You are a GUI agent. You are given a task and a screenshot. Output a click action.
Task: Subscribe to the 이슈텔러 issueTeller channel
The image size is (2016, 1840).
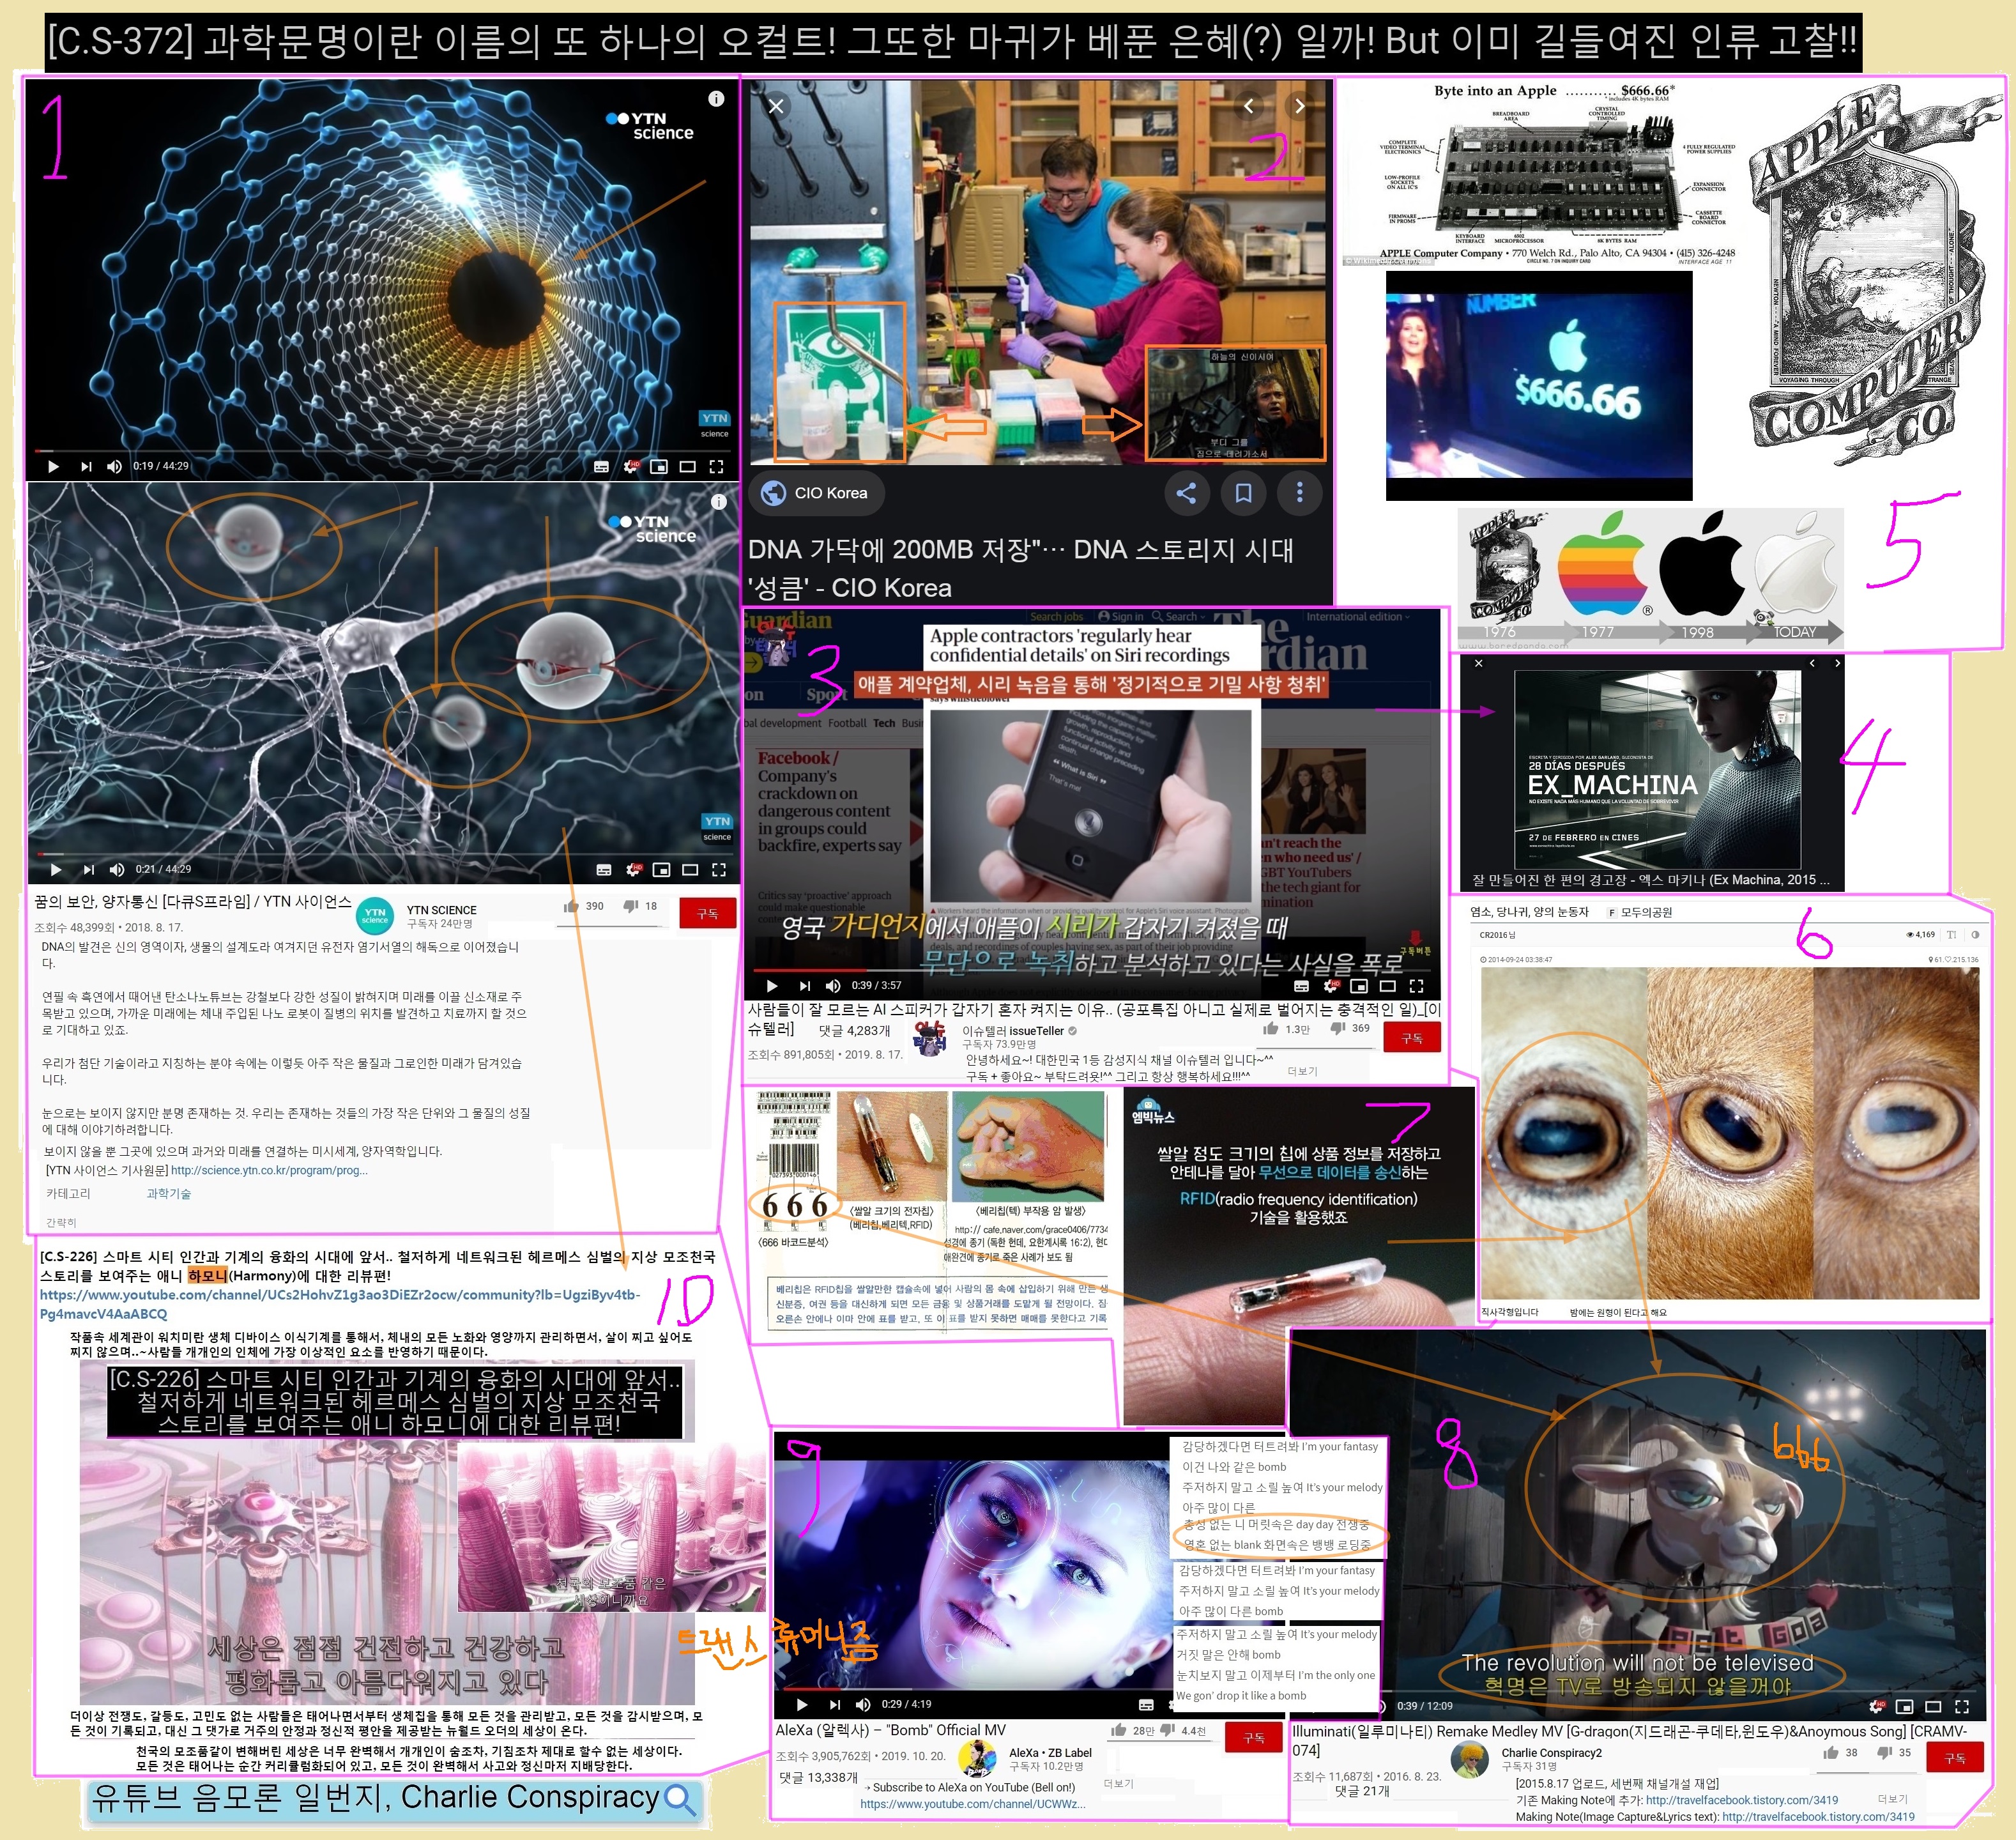(1412, 1038)
